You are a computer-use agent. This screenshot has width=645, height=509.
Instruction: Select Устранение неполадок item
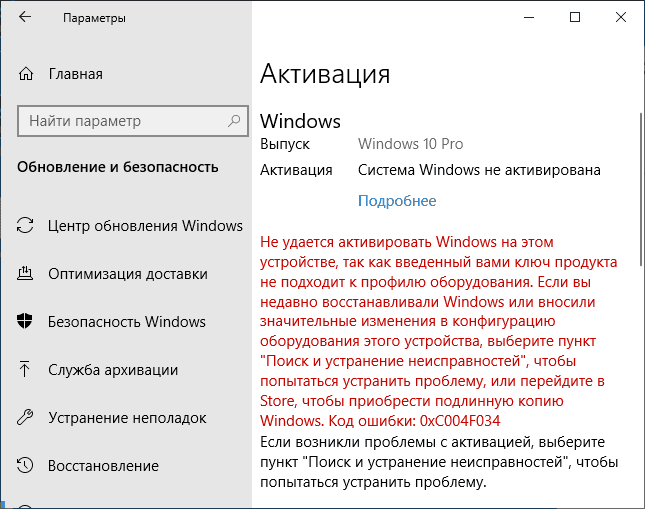click(126, 418)
